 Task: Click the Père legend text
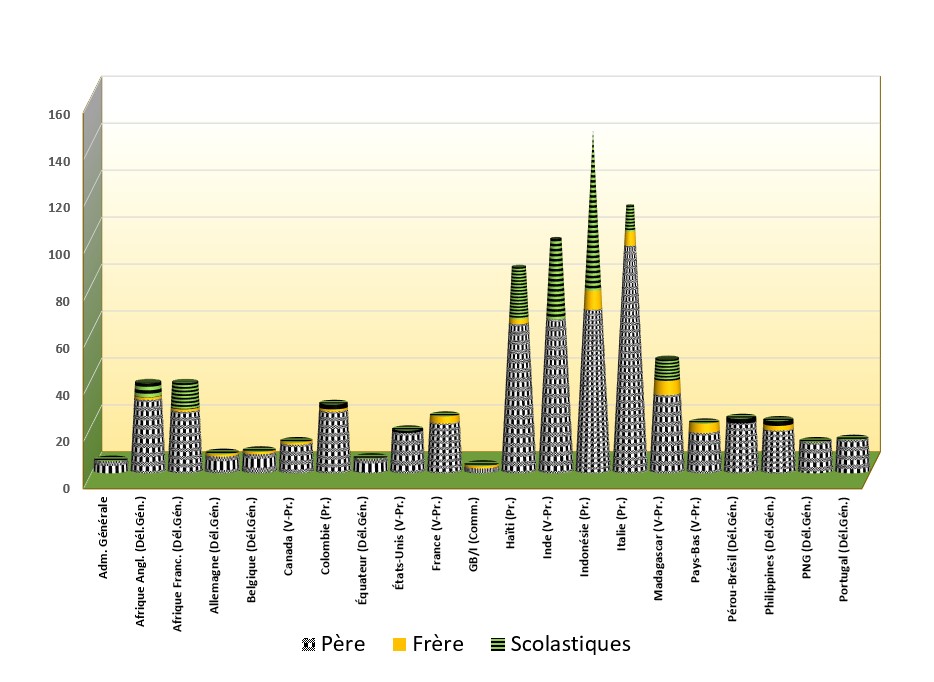[x=343, y=644]
